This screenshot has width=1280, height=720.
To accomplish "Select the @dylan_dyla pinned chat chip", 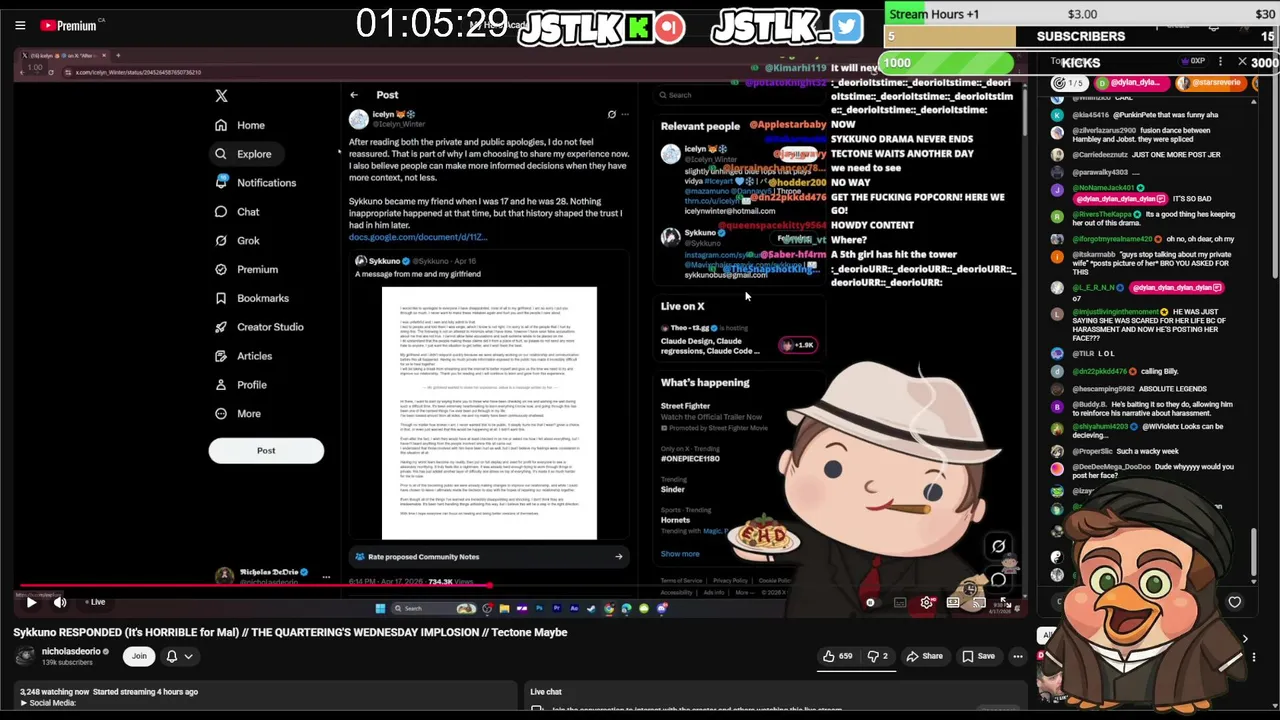I will coord(1134,83).
